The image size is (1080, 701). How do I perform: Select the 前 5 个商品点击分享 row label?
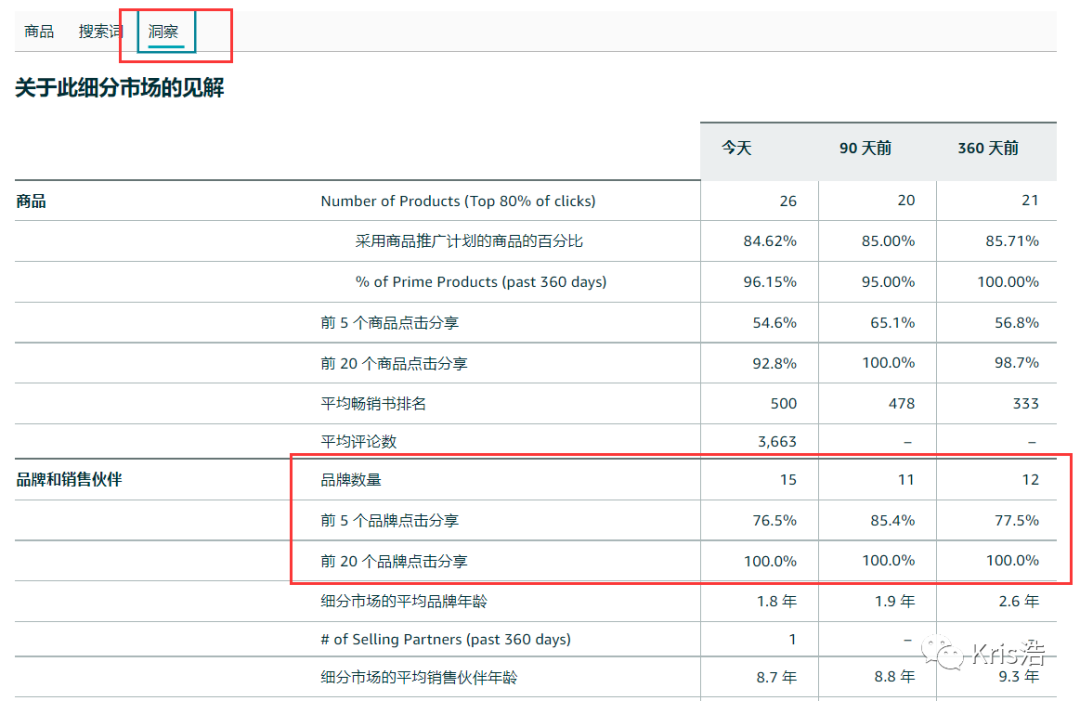389,323
